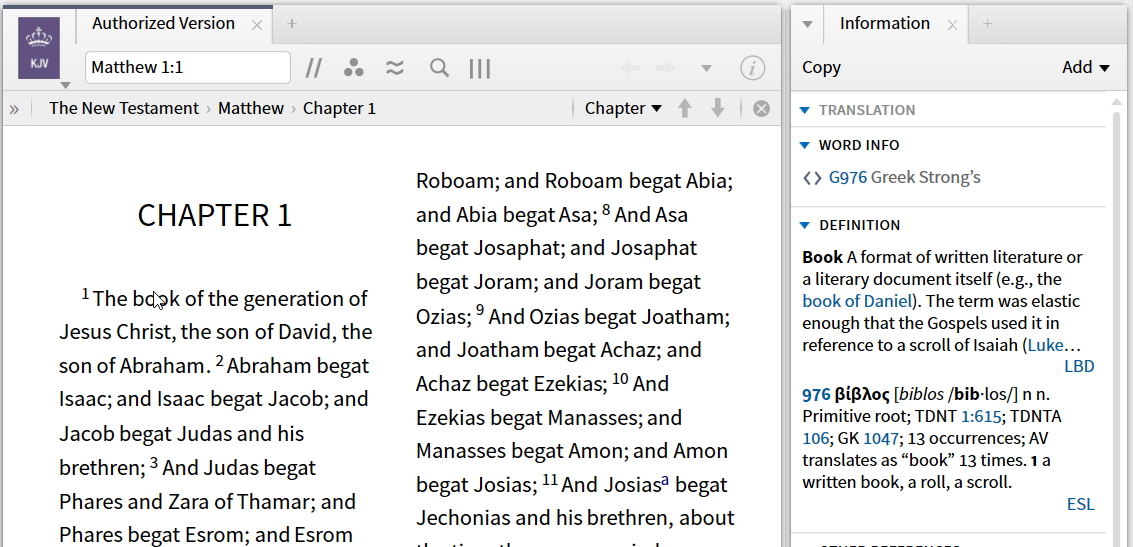This screenshot has width=1133, height=547.
Task: Close the navigation bar with the X icon
Action: coord(761,109)
